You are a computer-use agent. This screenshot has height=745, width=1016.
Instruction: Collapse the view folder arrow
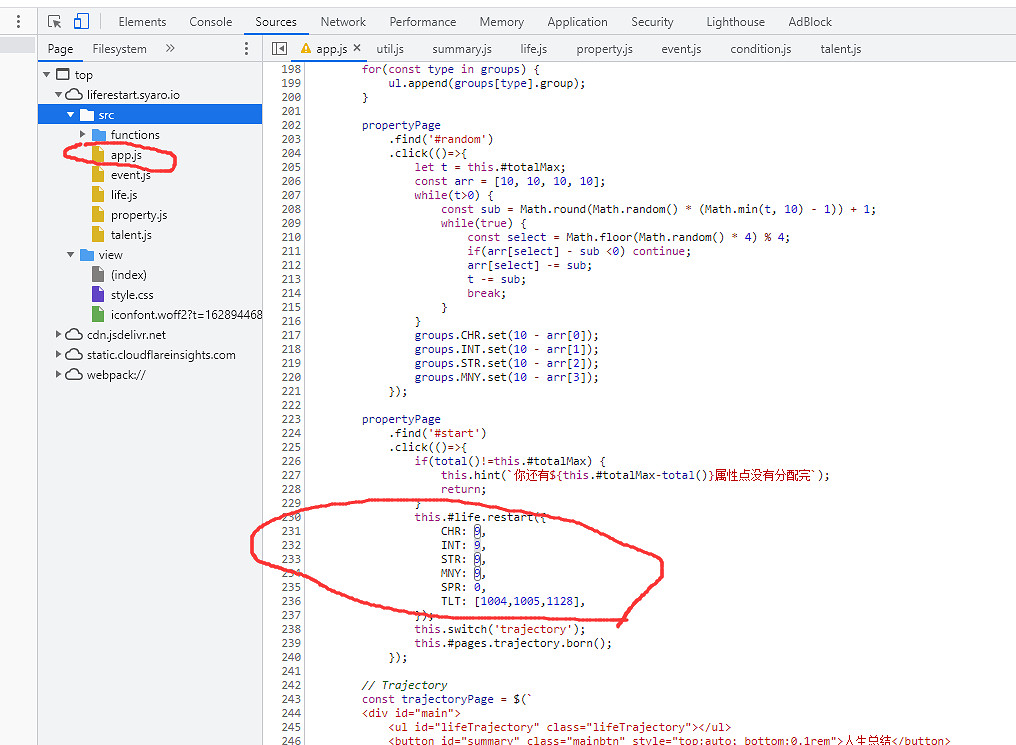pyautogui.click(x=70, y=255)
